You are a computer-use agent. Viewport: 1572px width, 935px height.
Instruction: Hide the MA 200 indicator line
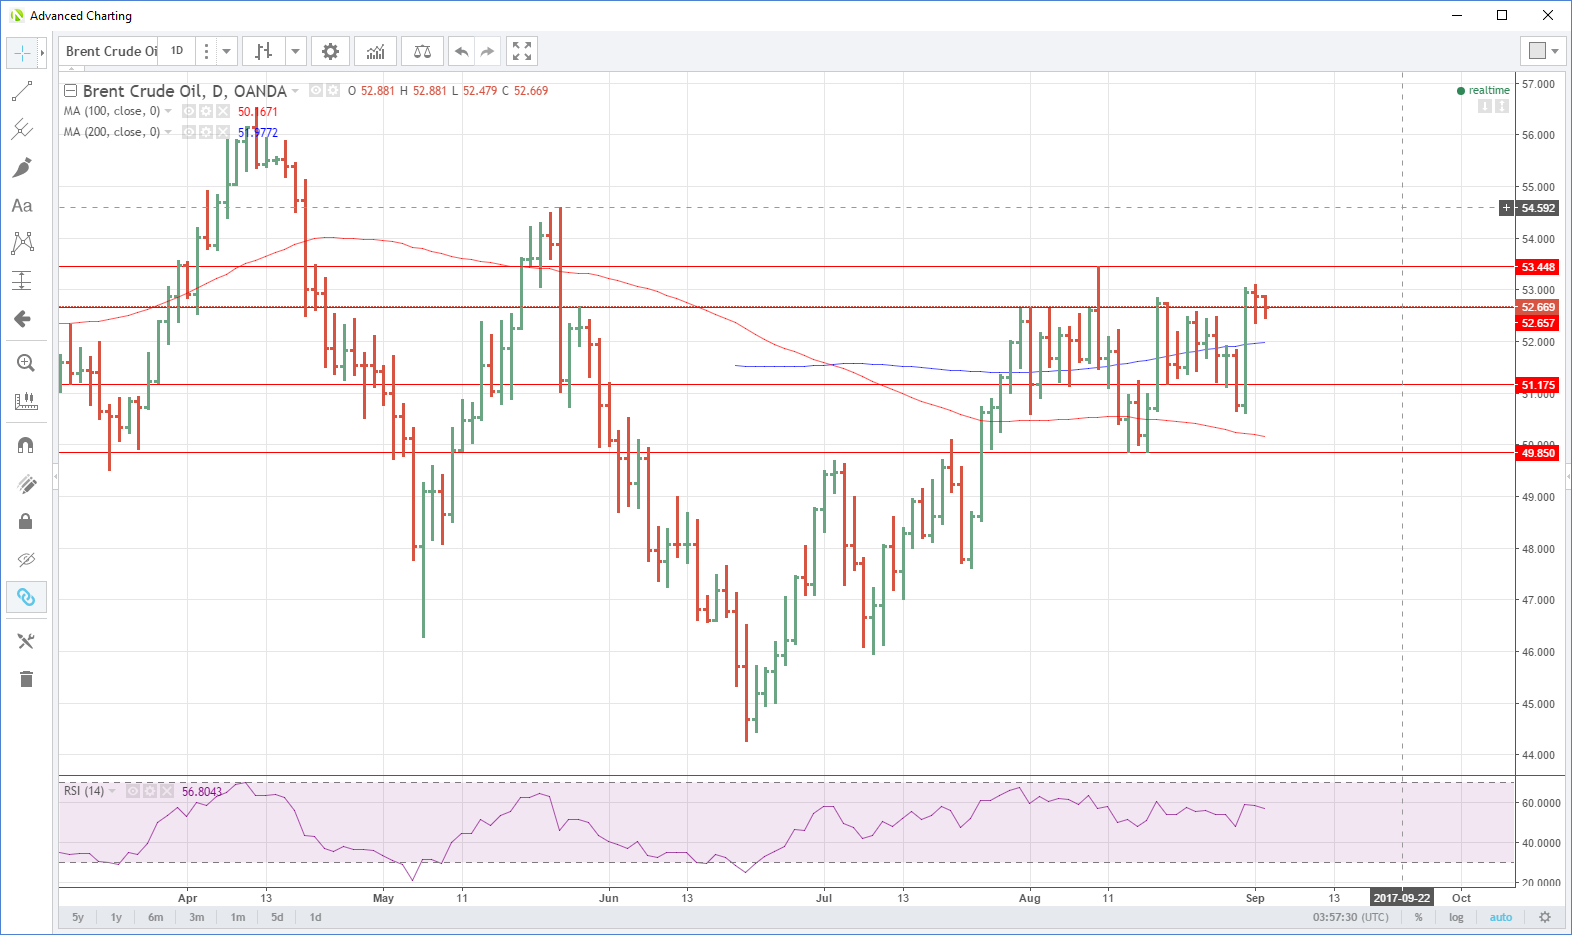tap(189, 132)
